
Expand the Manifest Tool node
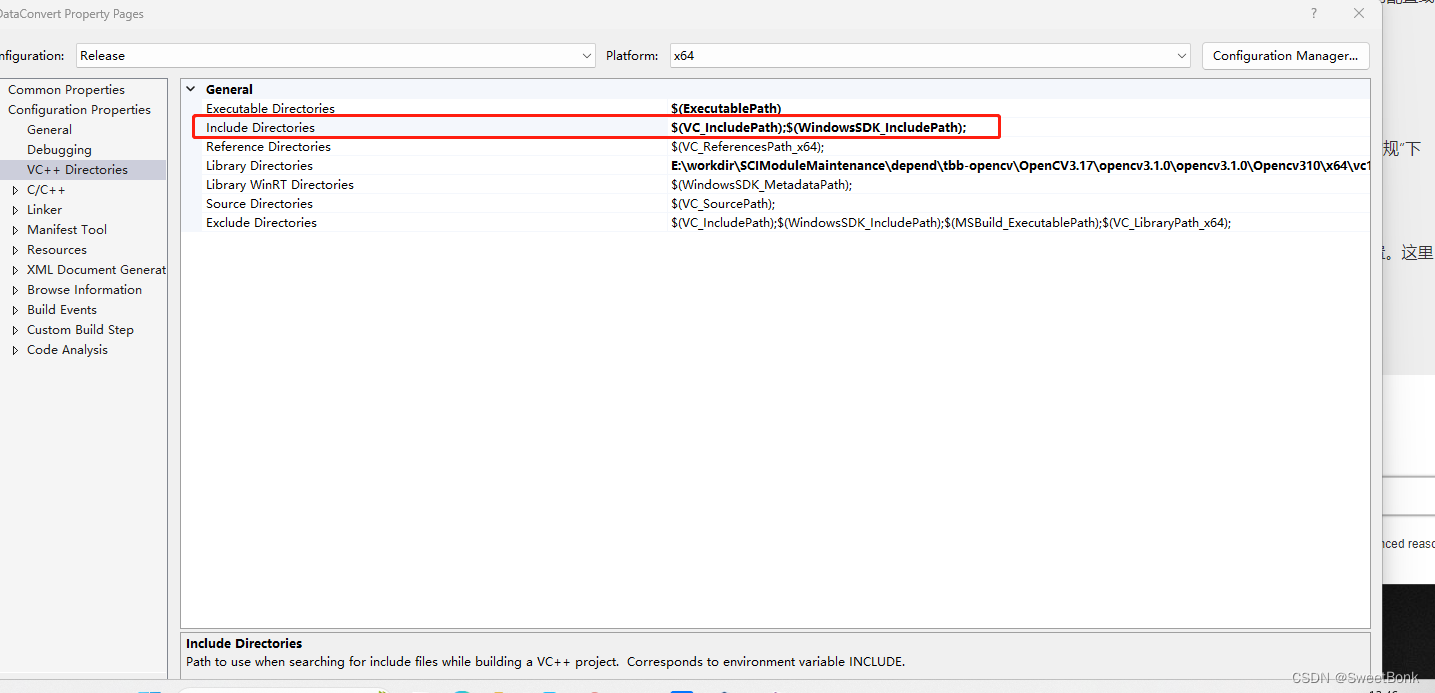(15, 229)
